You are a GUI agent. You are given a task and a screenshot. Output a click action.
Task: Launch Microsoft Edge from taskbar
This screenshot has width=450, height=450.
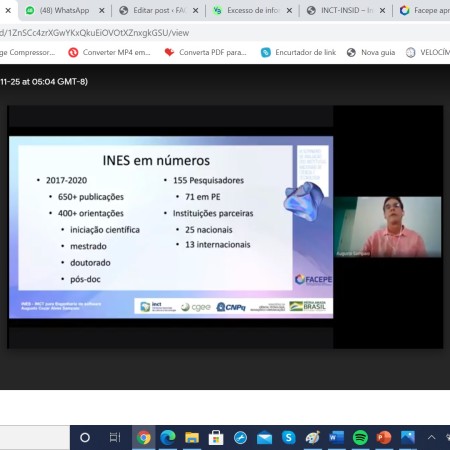(168, 437)
